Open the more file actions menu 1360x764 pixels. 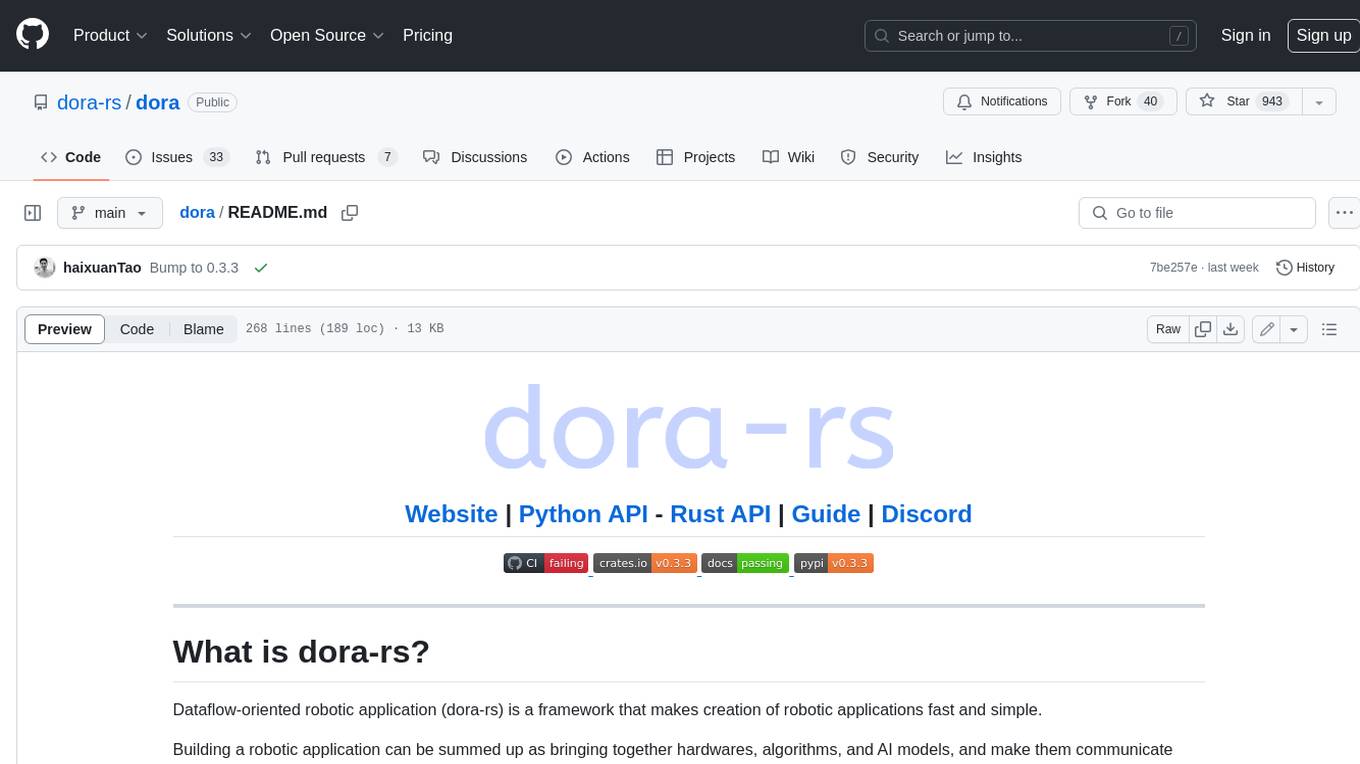point(1344,213)
